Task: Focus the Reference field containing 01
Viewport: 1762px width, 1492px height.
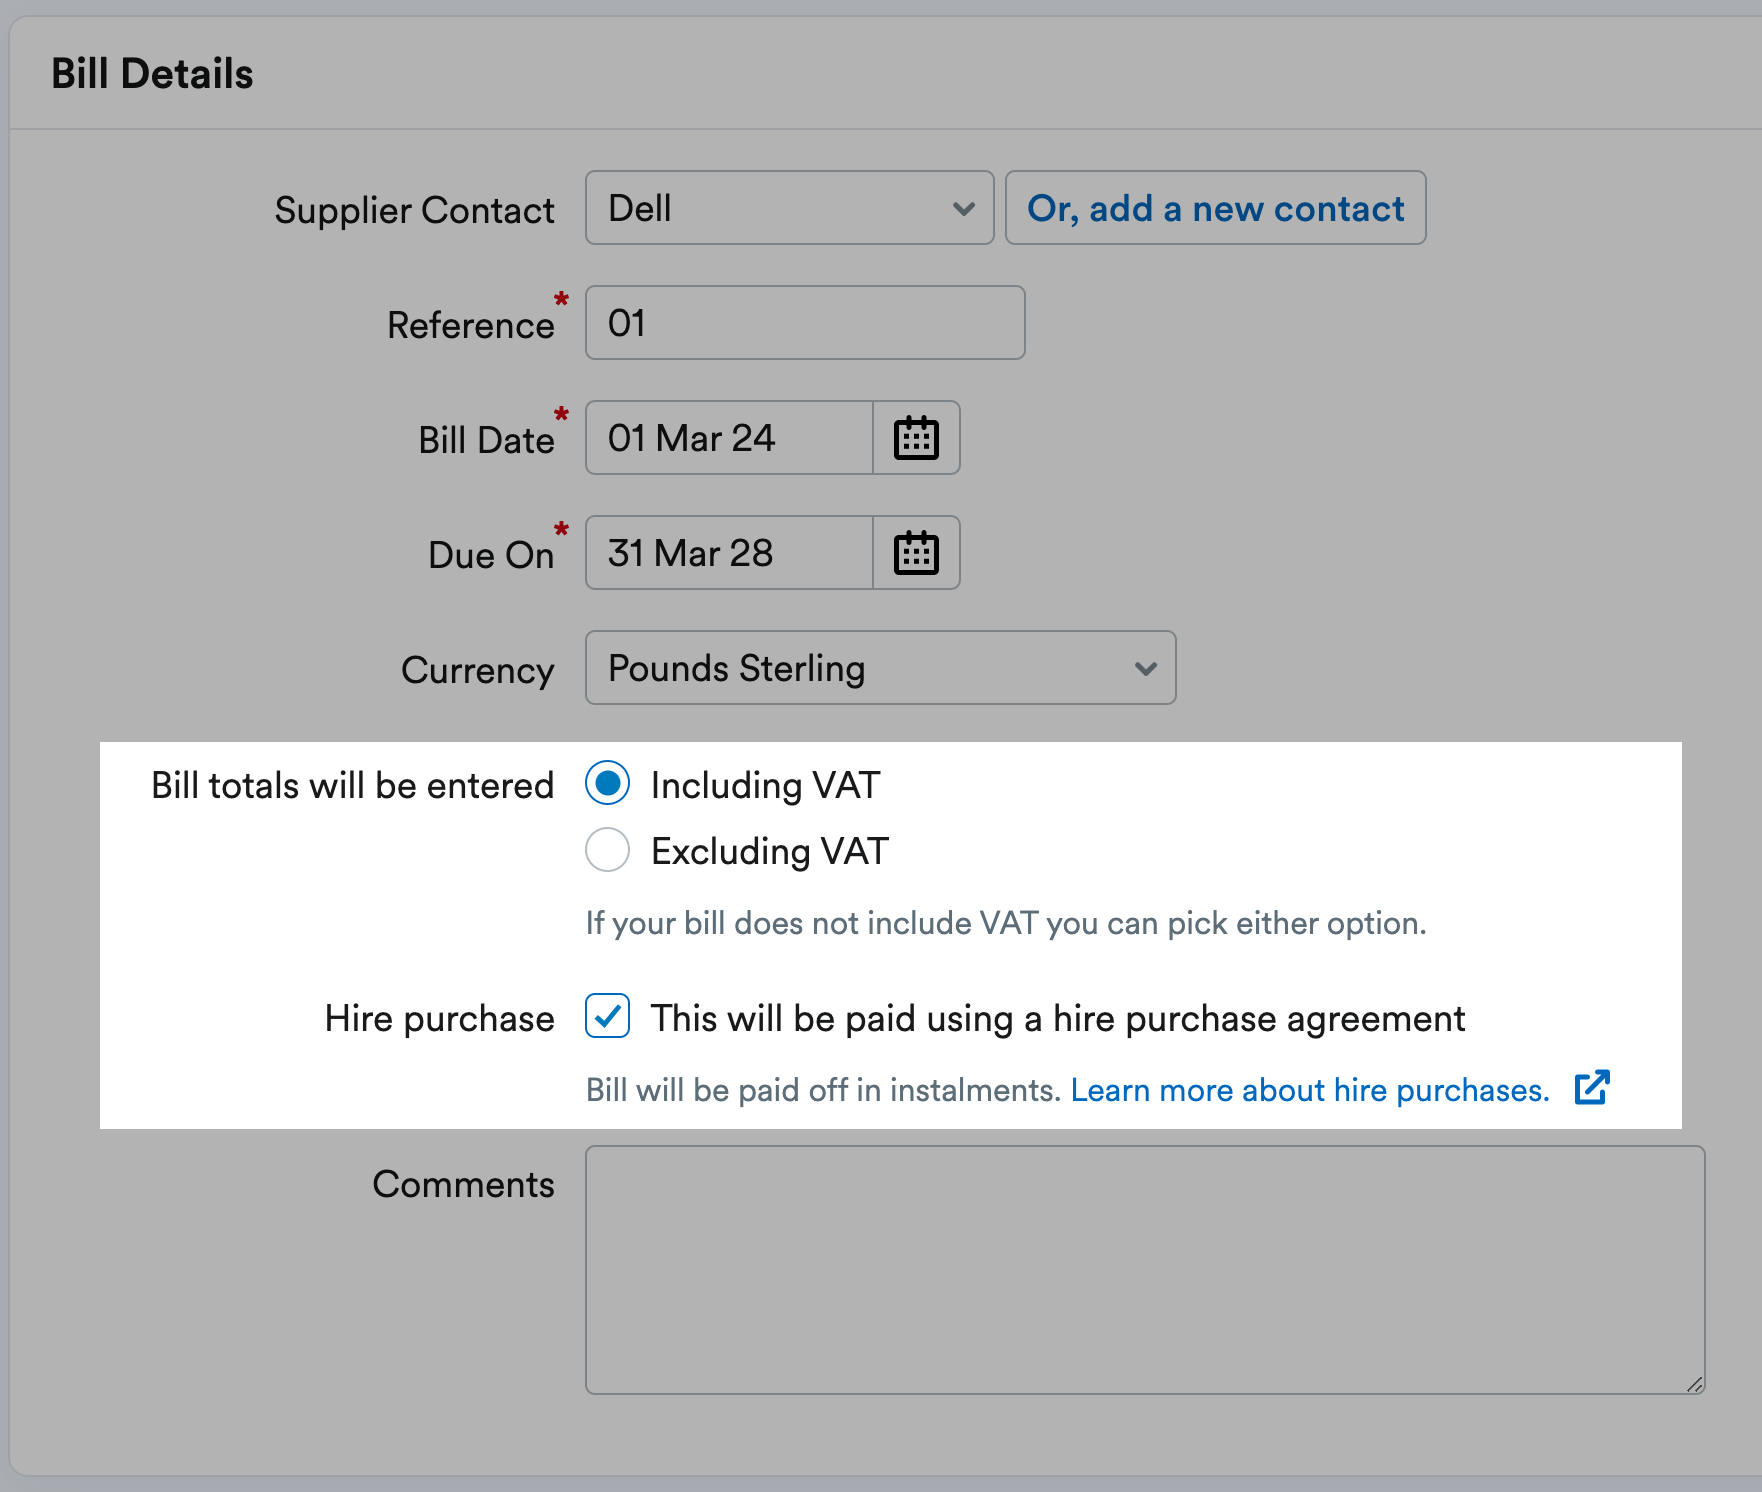Action: pyautogui.click(x=805, y=323)
